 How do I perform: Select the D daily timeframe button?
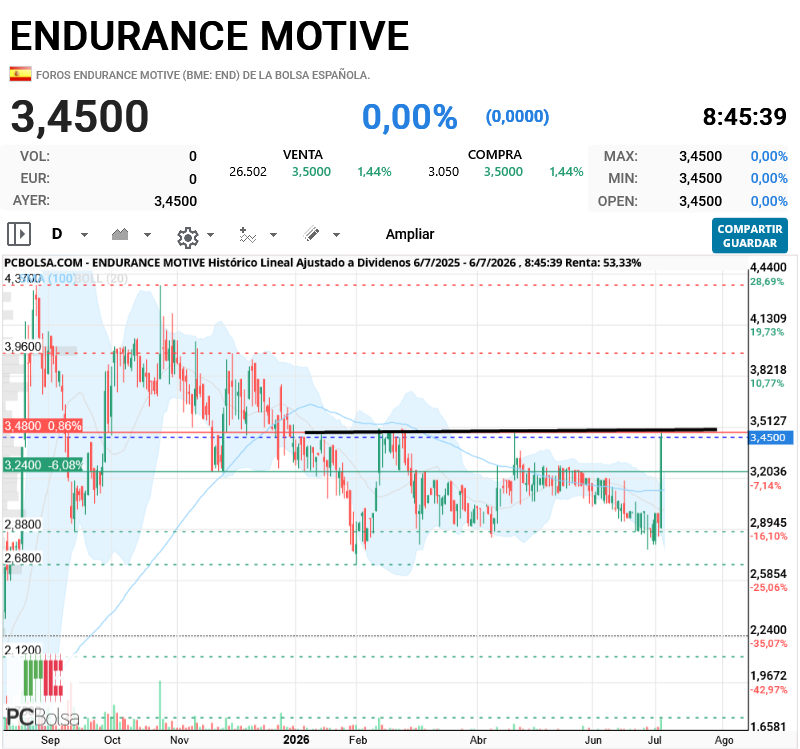click(57, 234)
